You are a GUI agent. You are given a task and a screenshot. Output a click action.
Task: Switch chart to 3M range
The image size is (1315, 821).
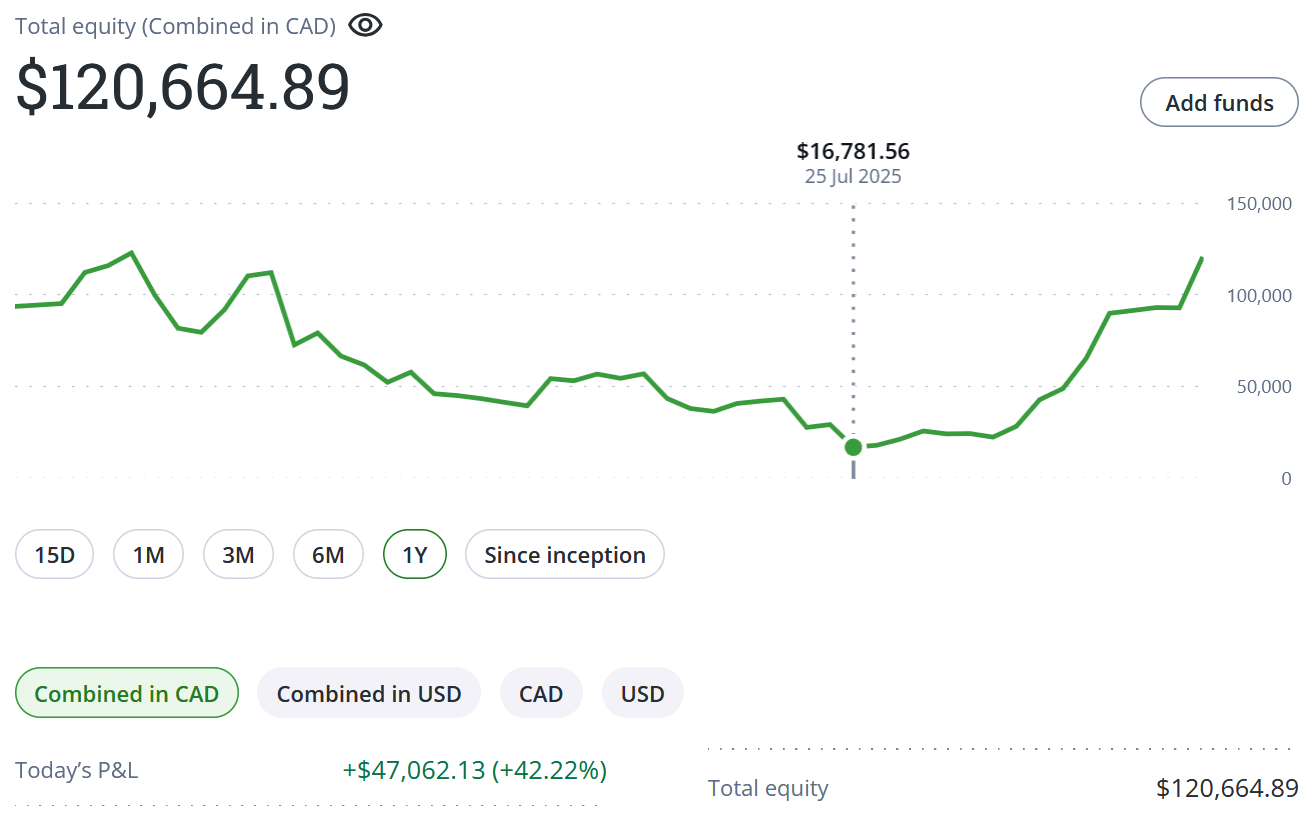click(238, 554)
